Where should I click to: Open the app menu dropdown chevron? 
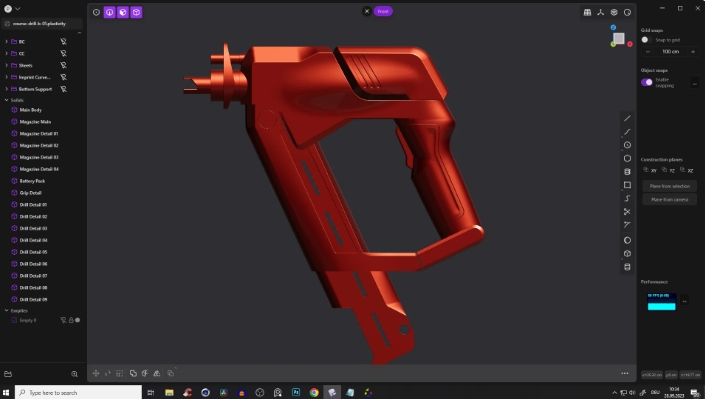coord(18,9)
